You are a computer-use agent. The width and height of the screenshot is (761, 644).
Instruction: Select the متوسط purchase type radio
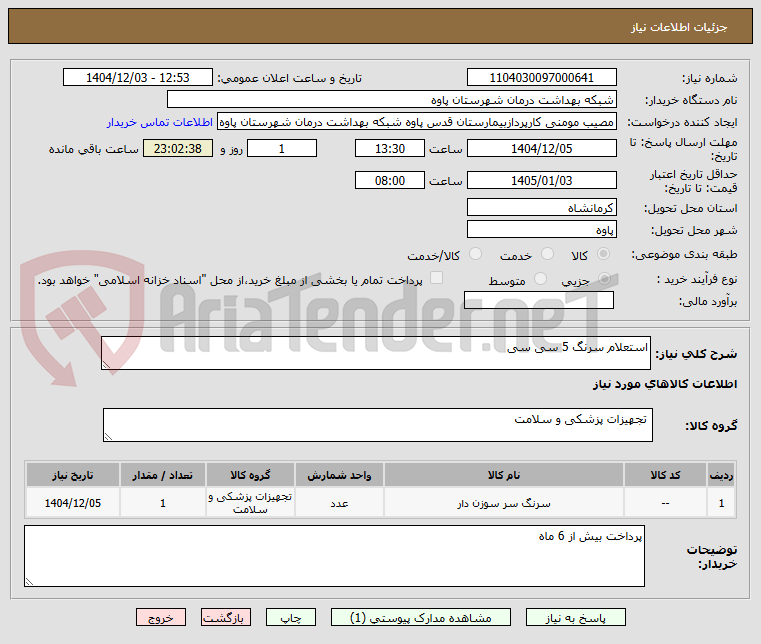pyautogui.click(x=540, y=279)
